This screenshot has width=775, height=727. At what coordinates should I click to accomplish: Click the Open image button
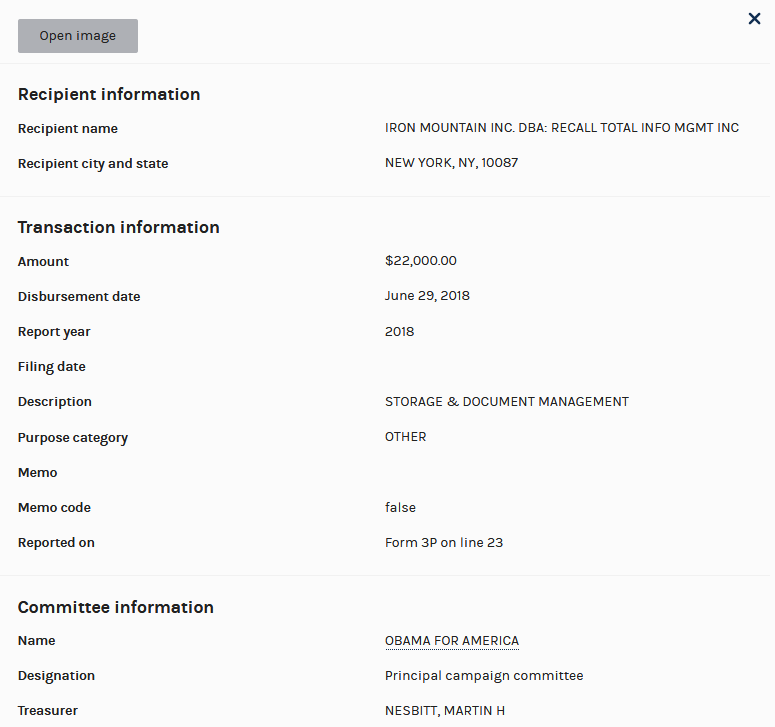[x=78, y=36]
